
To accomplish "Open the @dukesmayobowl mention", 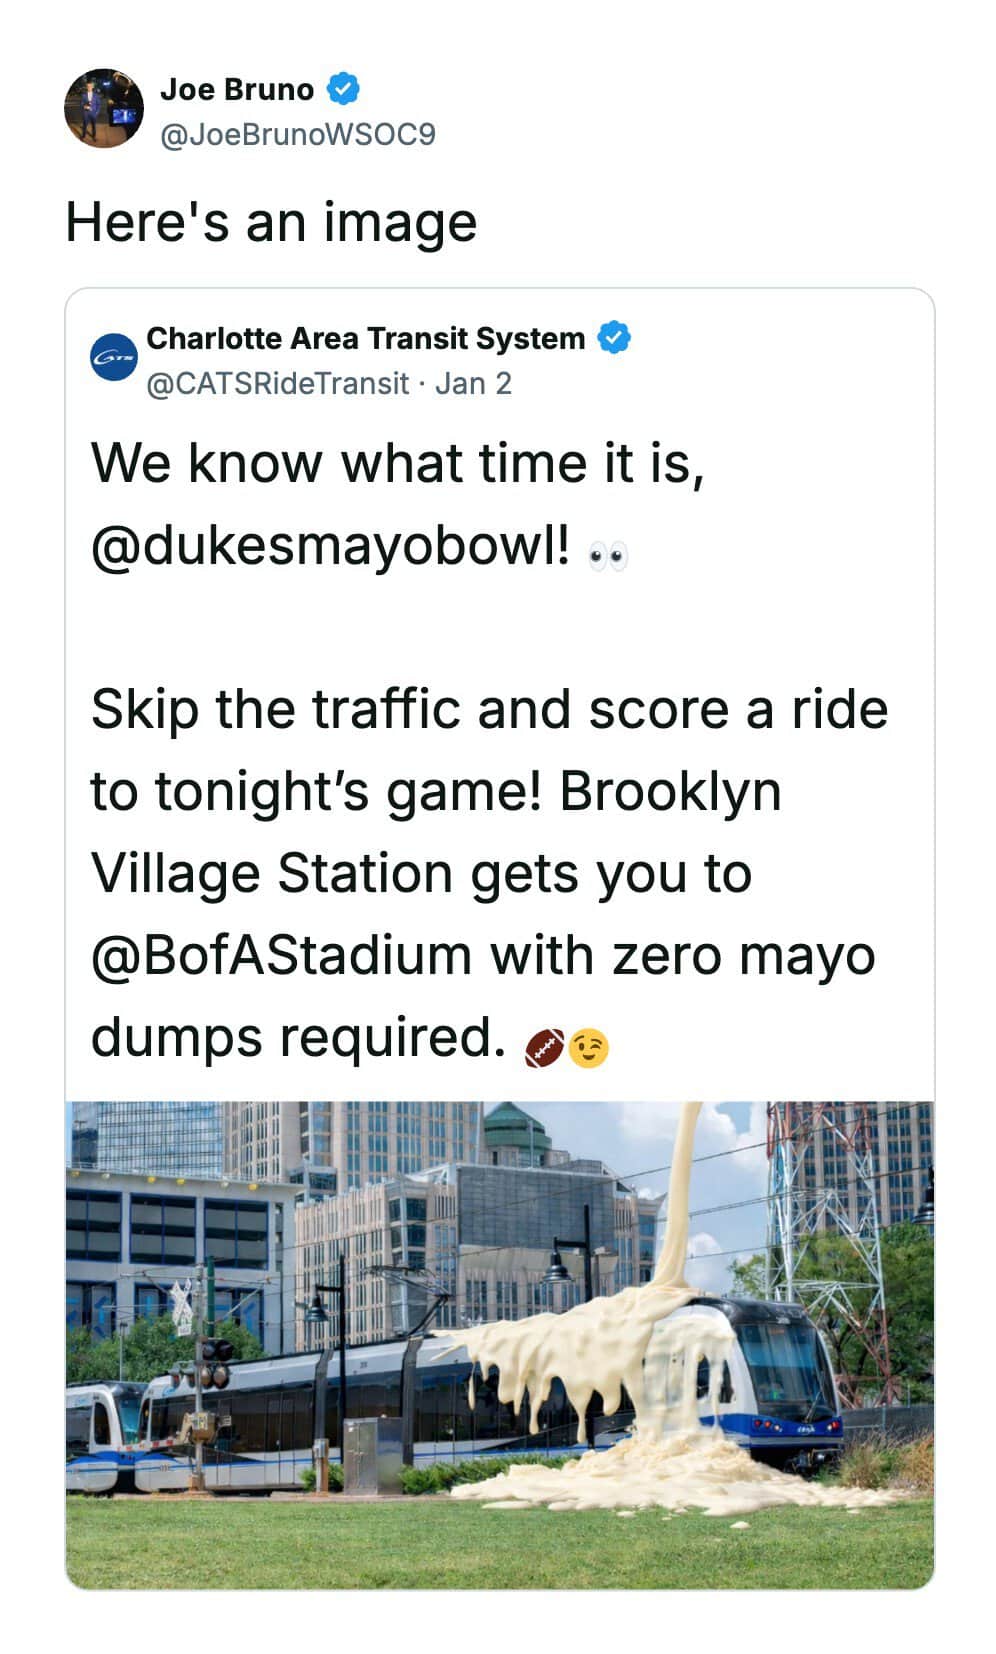I will [333, 546].
